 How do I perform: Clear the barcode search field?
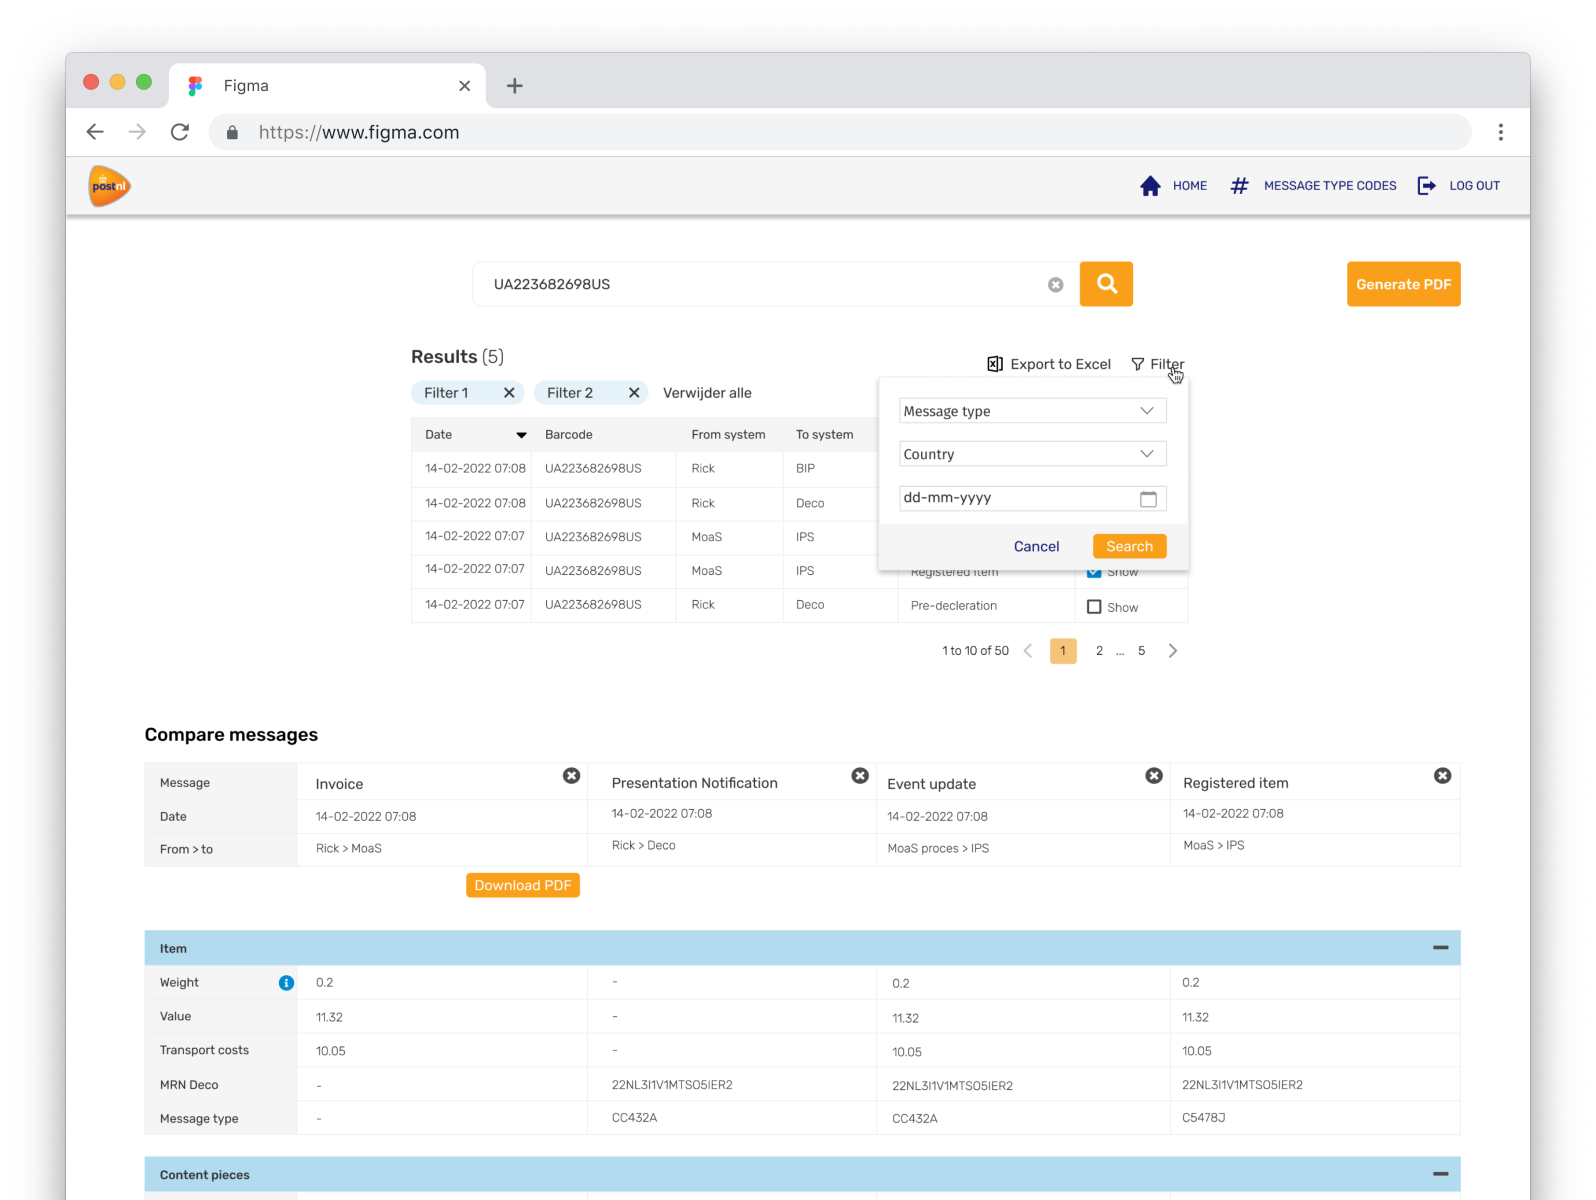point(1055,285)
